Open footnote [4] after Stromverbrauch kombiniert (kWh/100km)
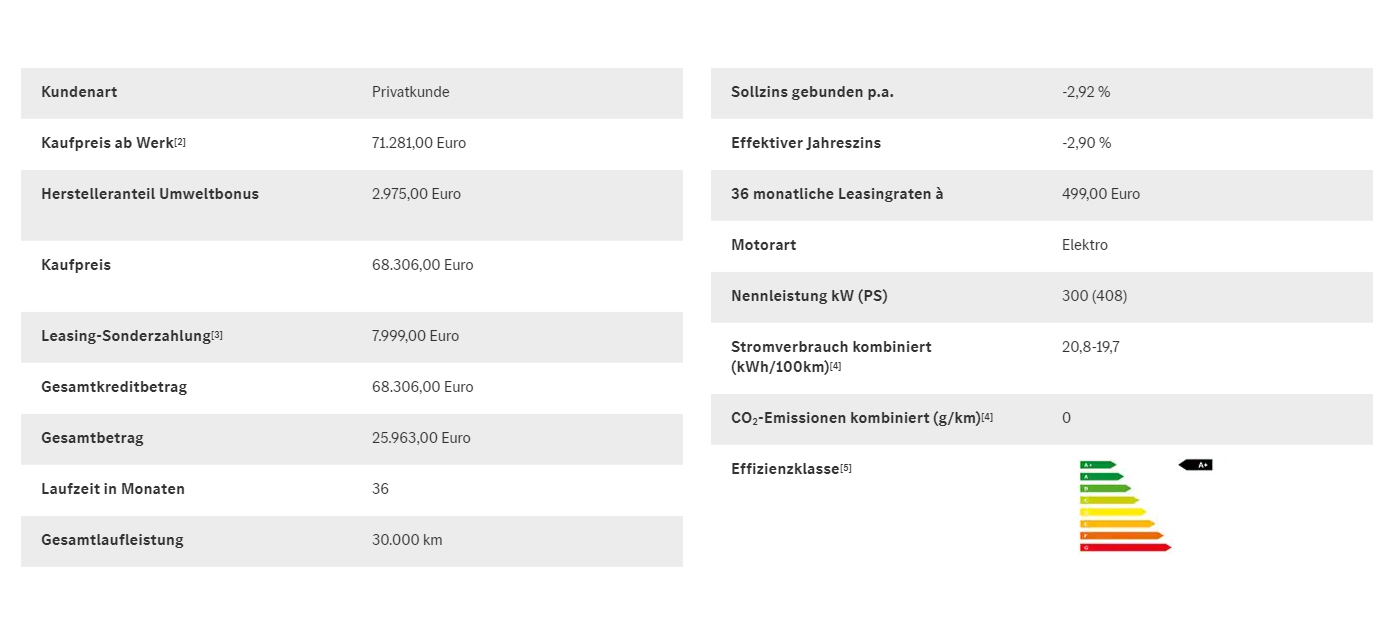Screen dimensions: 1380x629 (x=835, y=366)
